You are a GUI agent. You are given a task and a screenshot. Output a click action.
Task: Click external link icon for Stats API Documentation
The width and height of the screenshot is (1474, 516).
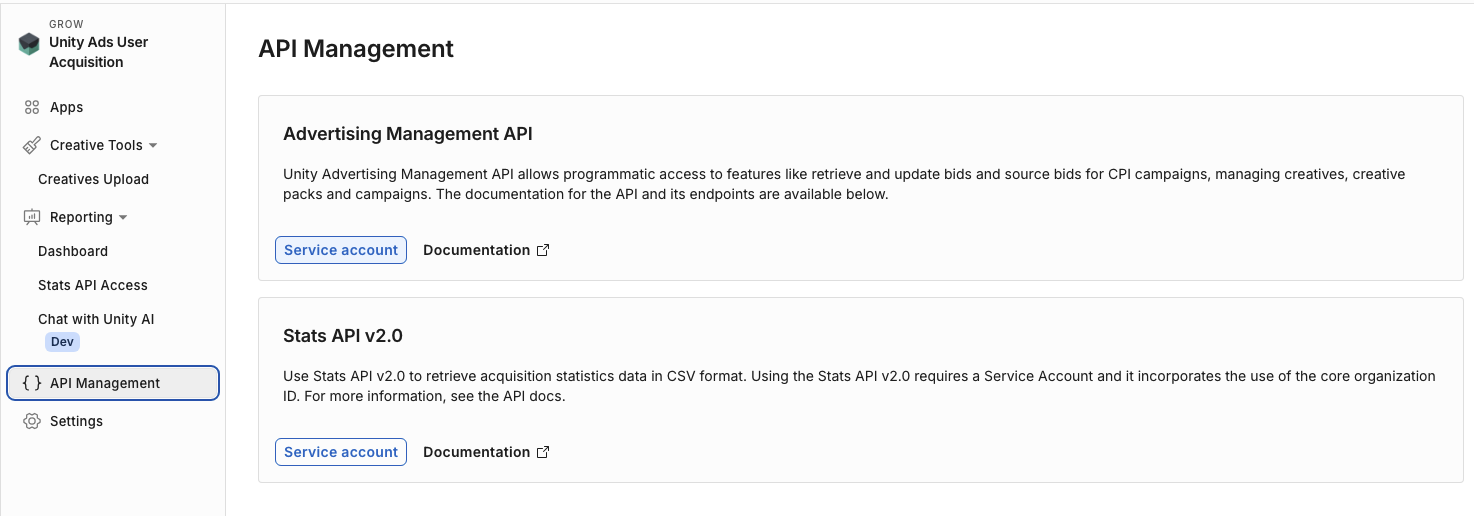543,452
